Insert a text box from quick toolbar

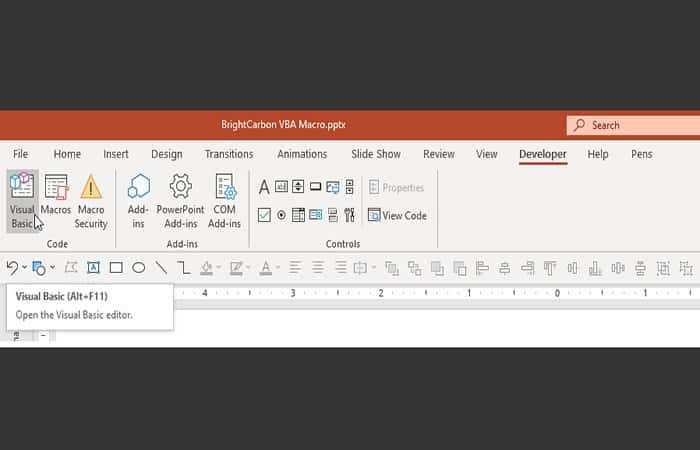(93, 268)
